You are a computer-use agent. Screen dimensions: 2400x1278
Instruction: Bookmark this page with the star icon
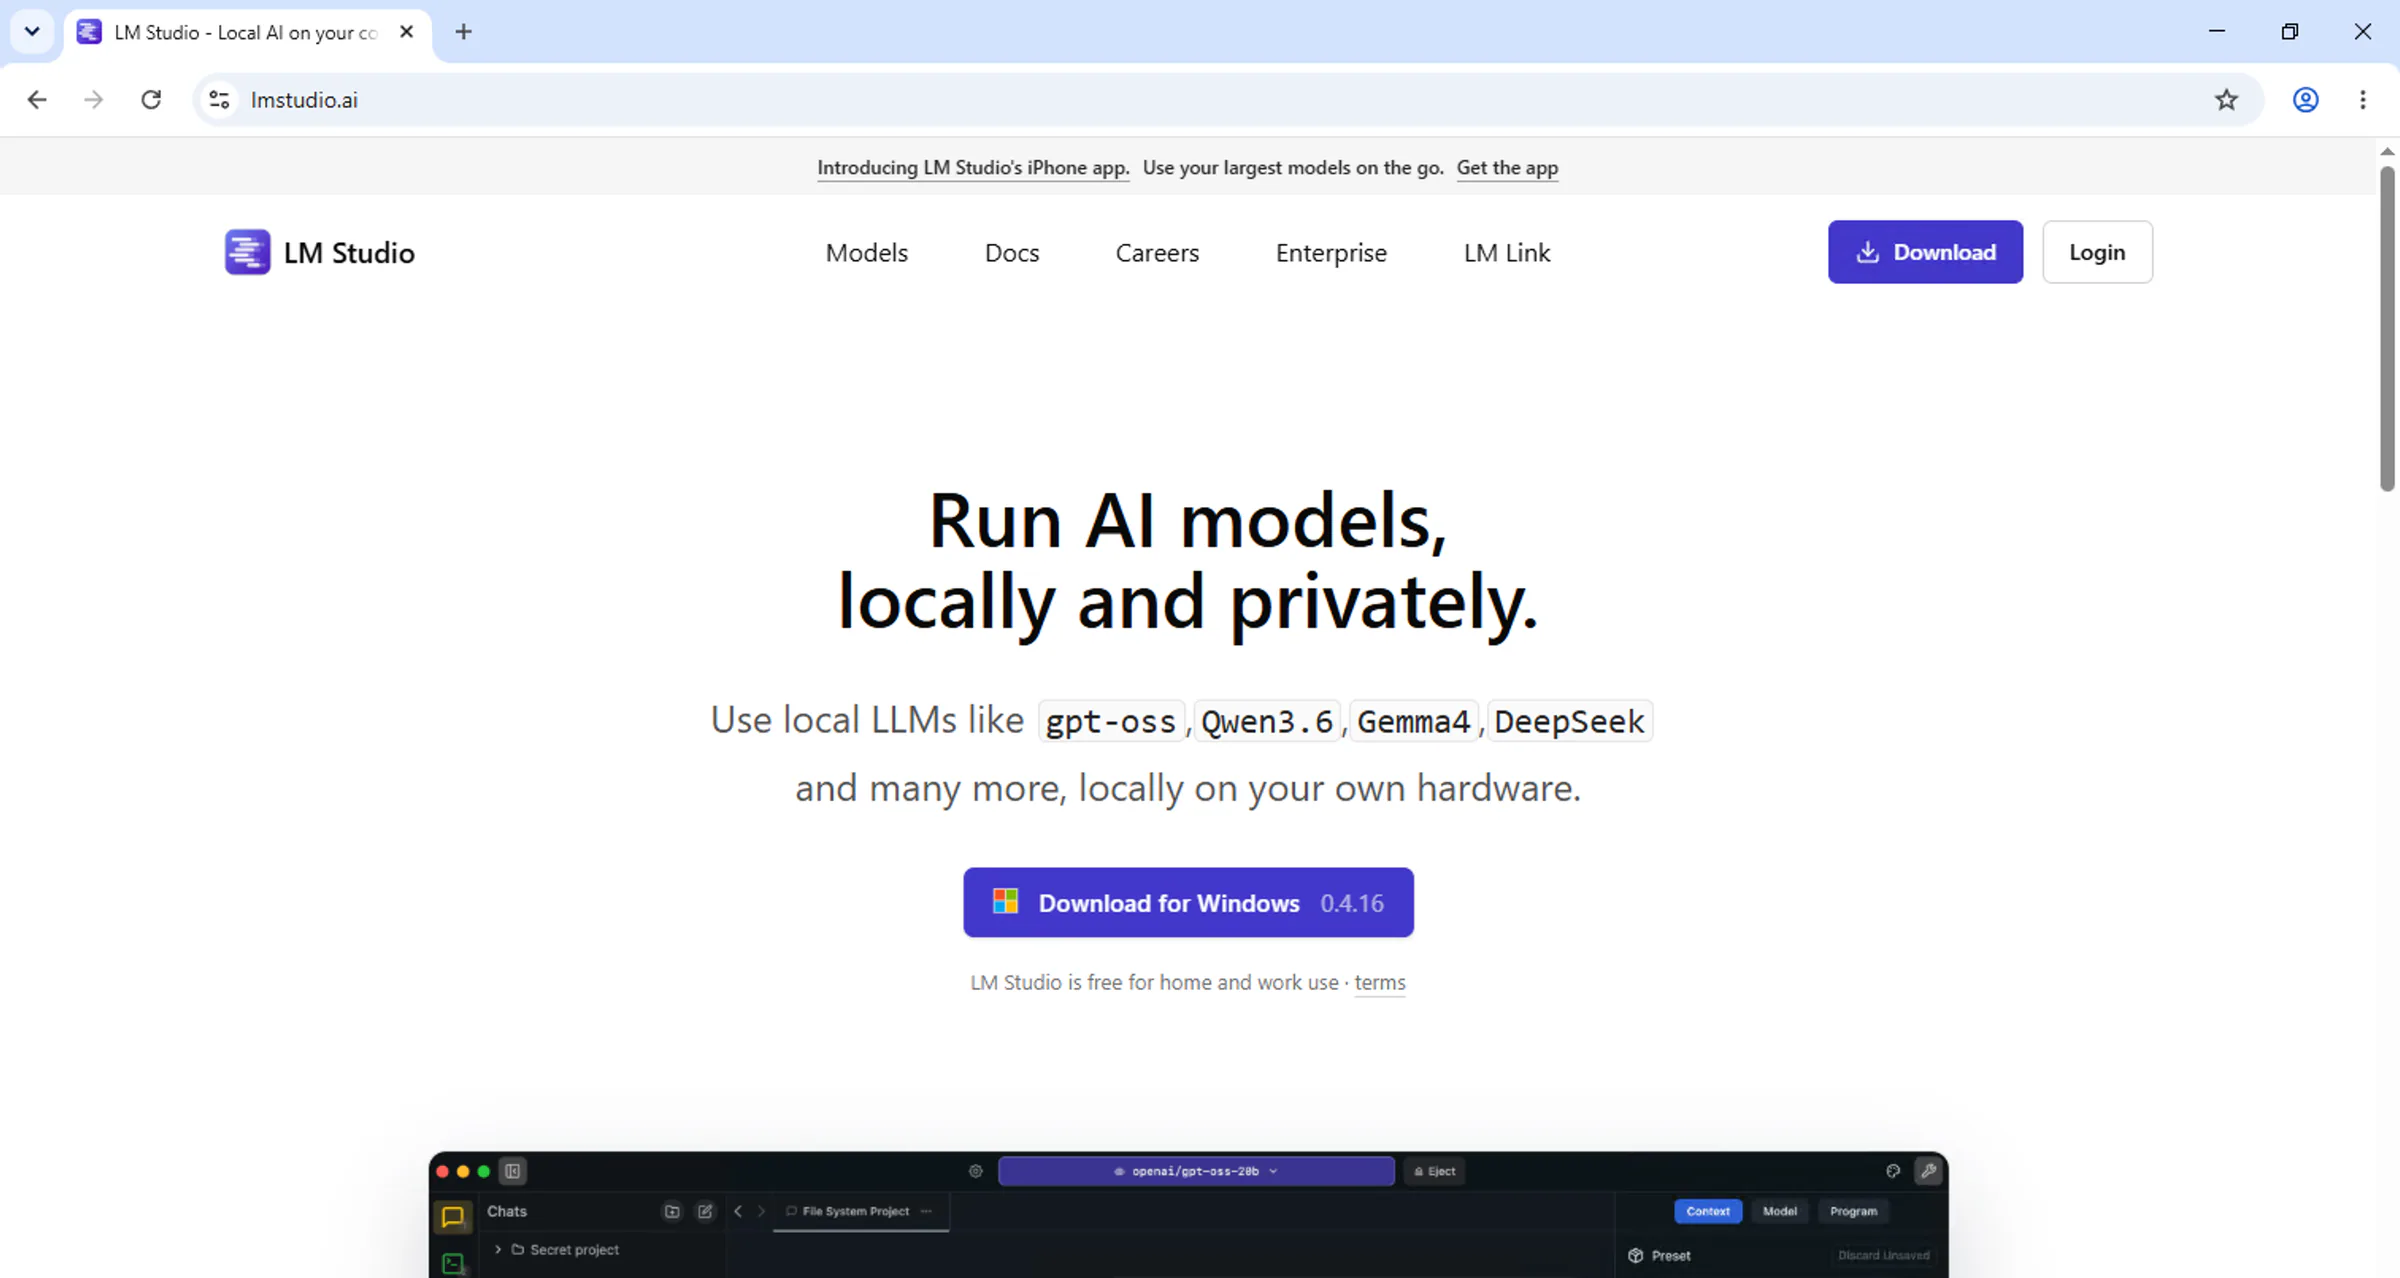pos(2226,100)
